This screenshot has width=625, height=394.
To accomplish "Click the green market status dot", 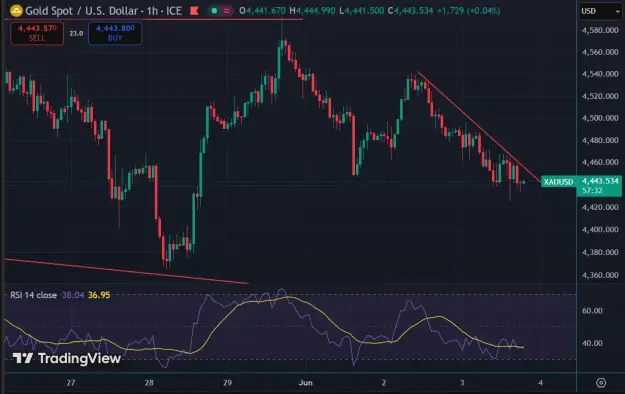I will coord(214,11).
